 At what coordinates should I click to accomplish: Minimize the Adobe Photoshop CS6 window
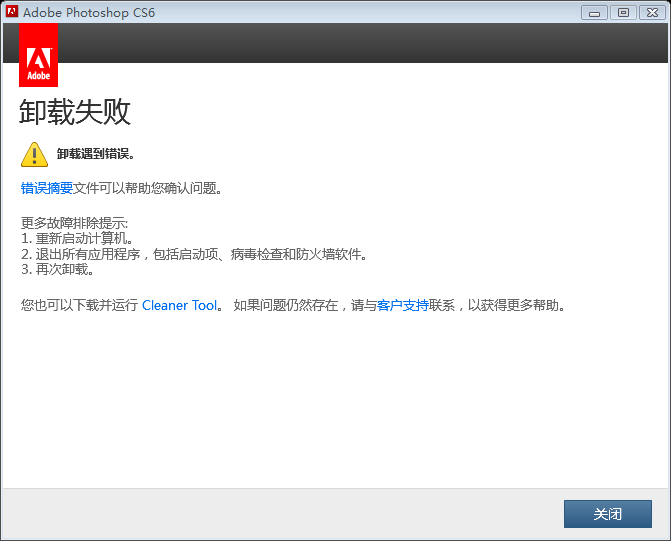pos(594,13)
